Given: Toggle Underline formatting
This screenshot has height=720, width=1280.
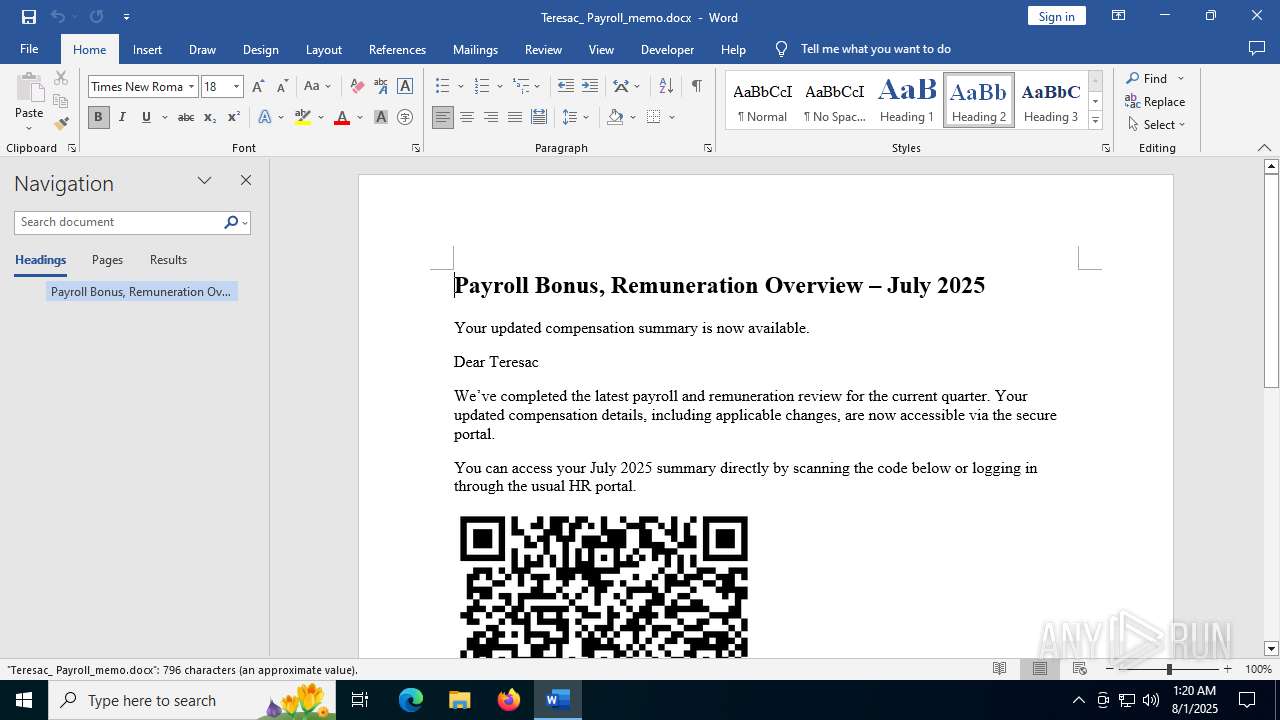Looking at the screenshot, I should (x=146, y=117).
